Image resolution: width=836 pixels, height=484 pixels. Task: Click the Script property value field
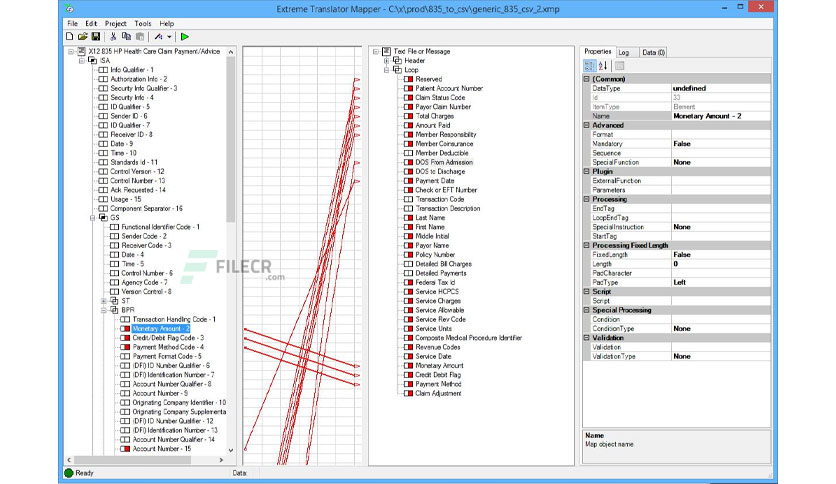[x=721, y=301]
